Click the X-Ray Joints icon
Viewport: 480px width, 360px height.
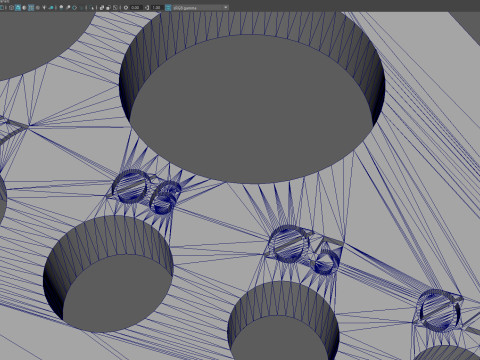[x=115, y=7]
